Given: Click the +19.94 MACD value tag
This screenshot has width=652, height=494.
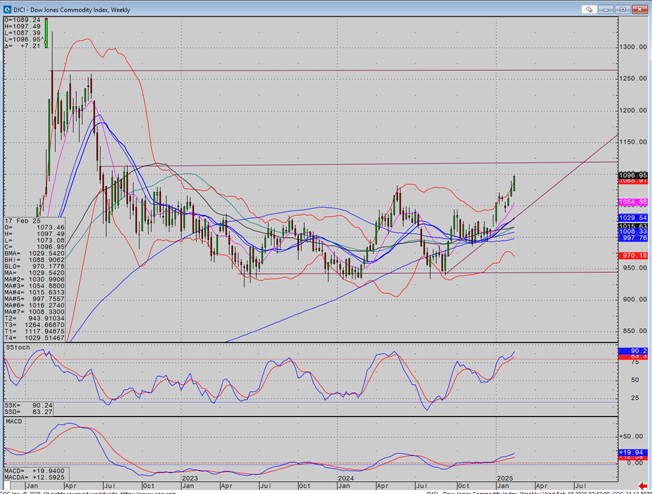Looking at the screenshot, I should [635, 451].
